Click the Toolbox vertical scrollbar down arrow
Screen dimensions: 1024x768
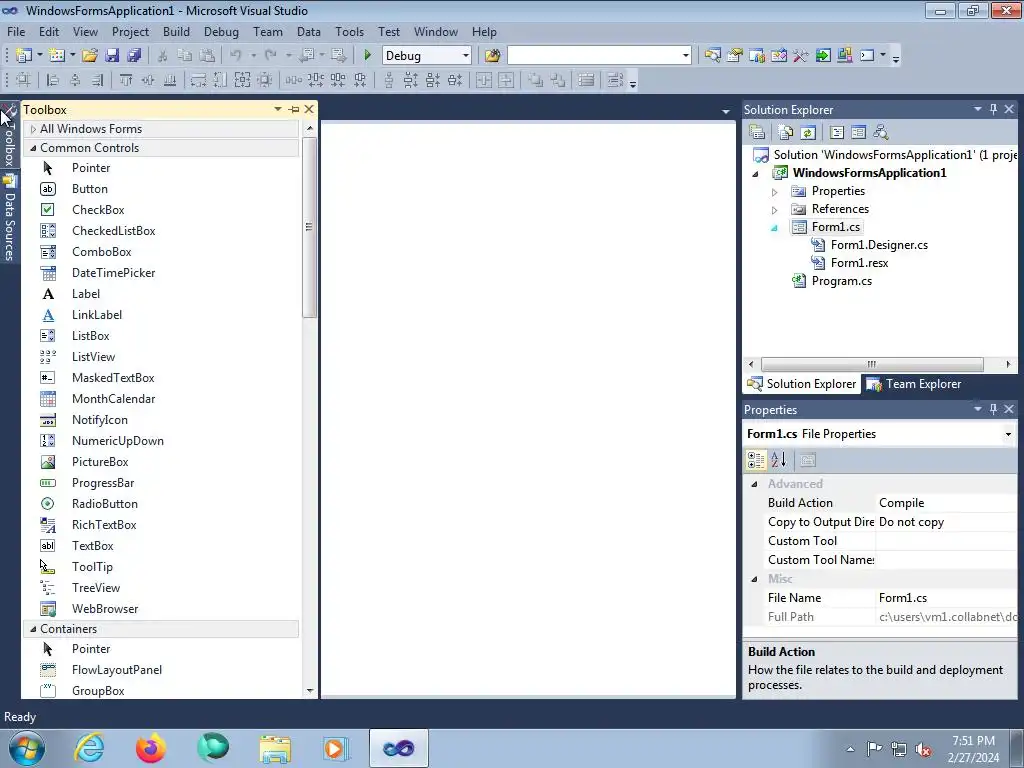click(310, 690)
